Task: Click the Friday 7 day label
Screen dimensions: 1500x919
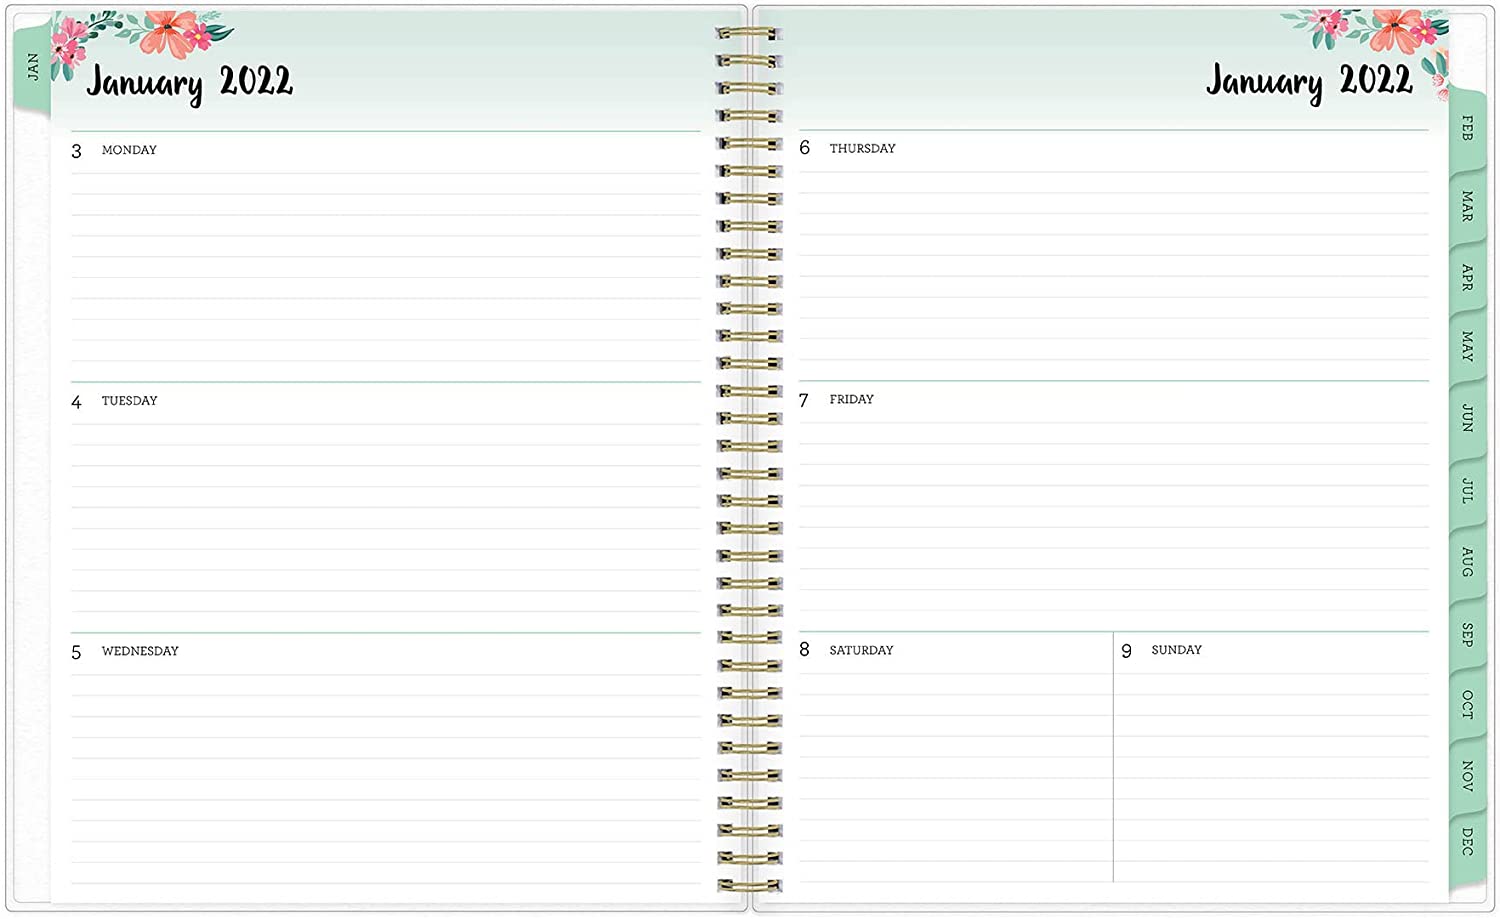Action: pos(850,399)
